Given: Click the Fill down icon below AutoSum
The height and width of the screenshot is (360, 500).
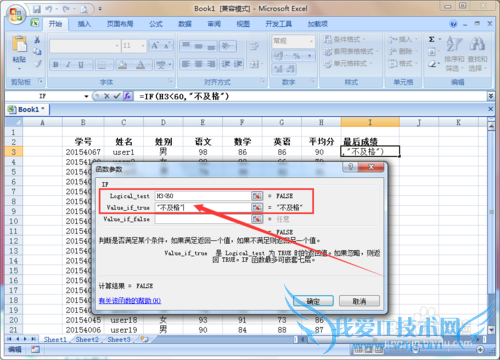Looking at the screenshot, I should 432,52.
